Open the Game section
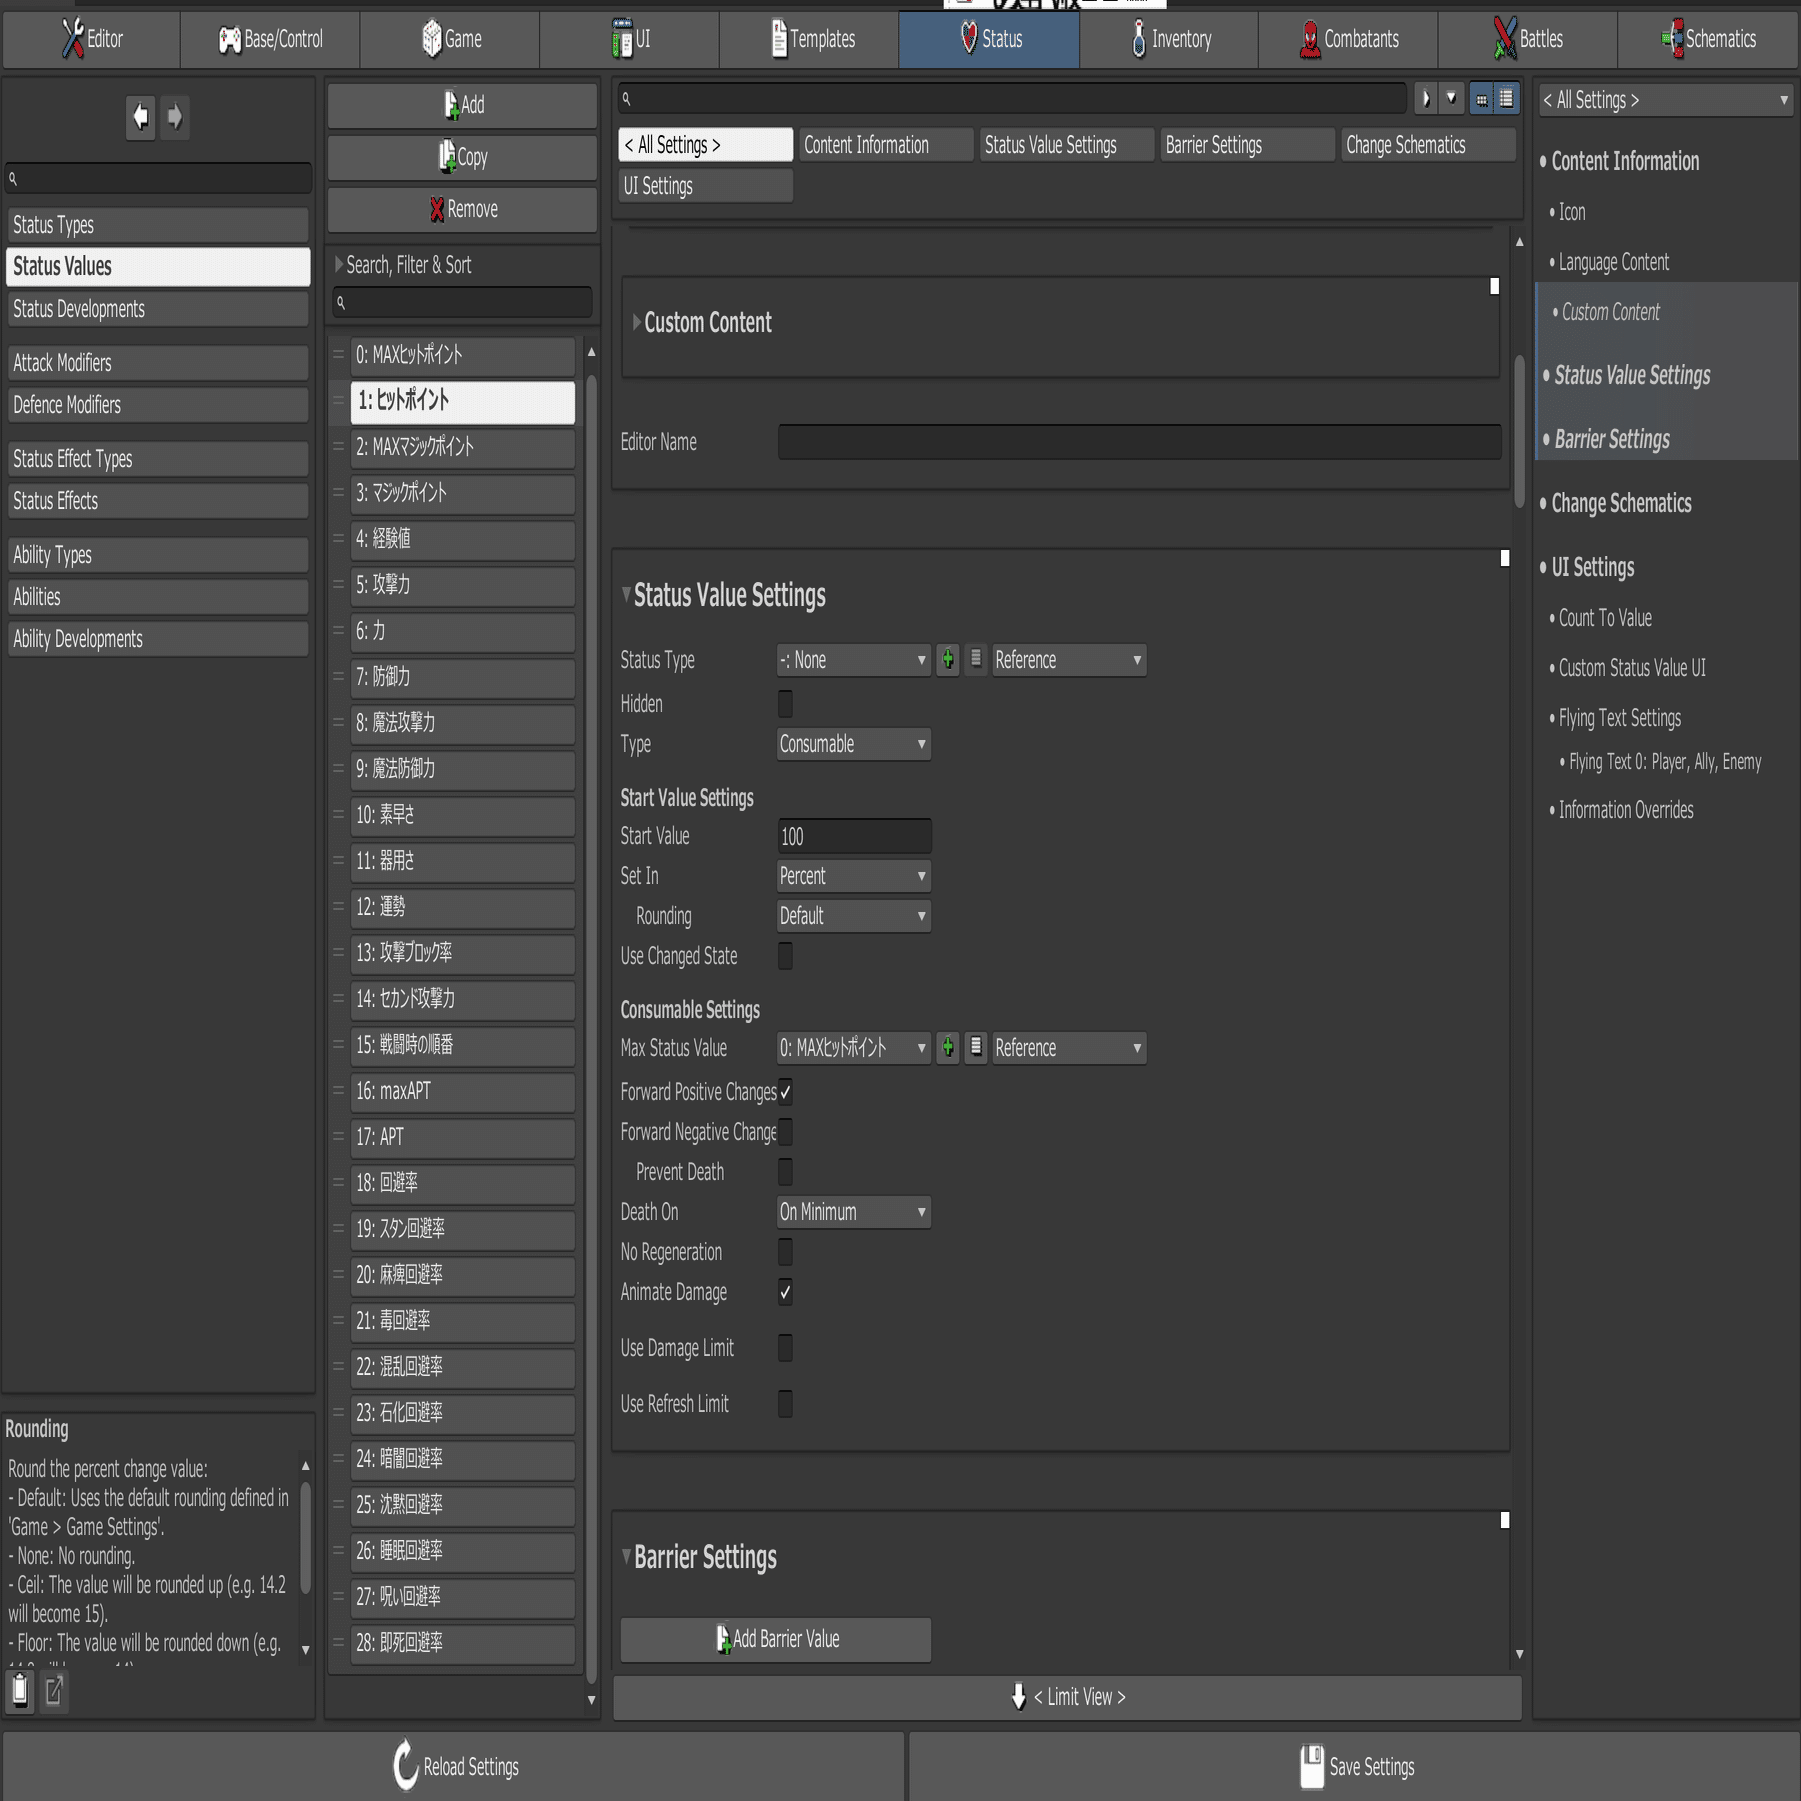 pos(450,39)
